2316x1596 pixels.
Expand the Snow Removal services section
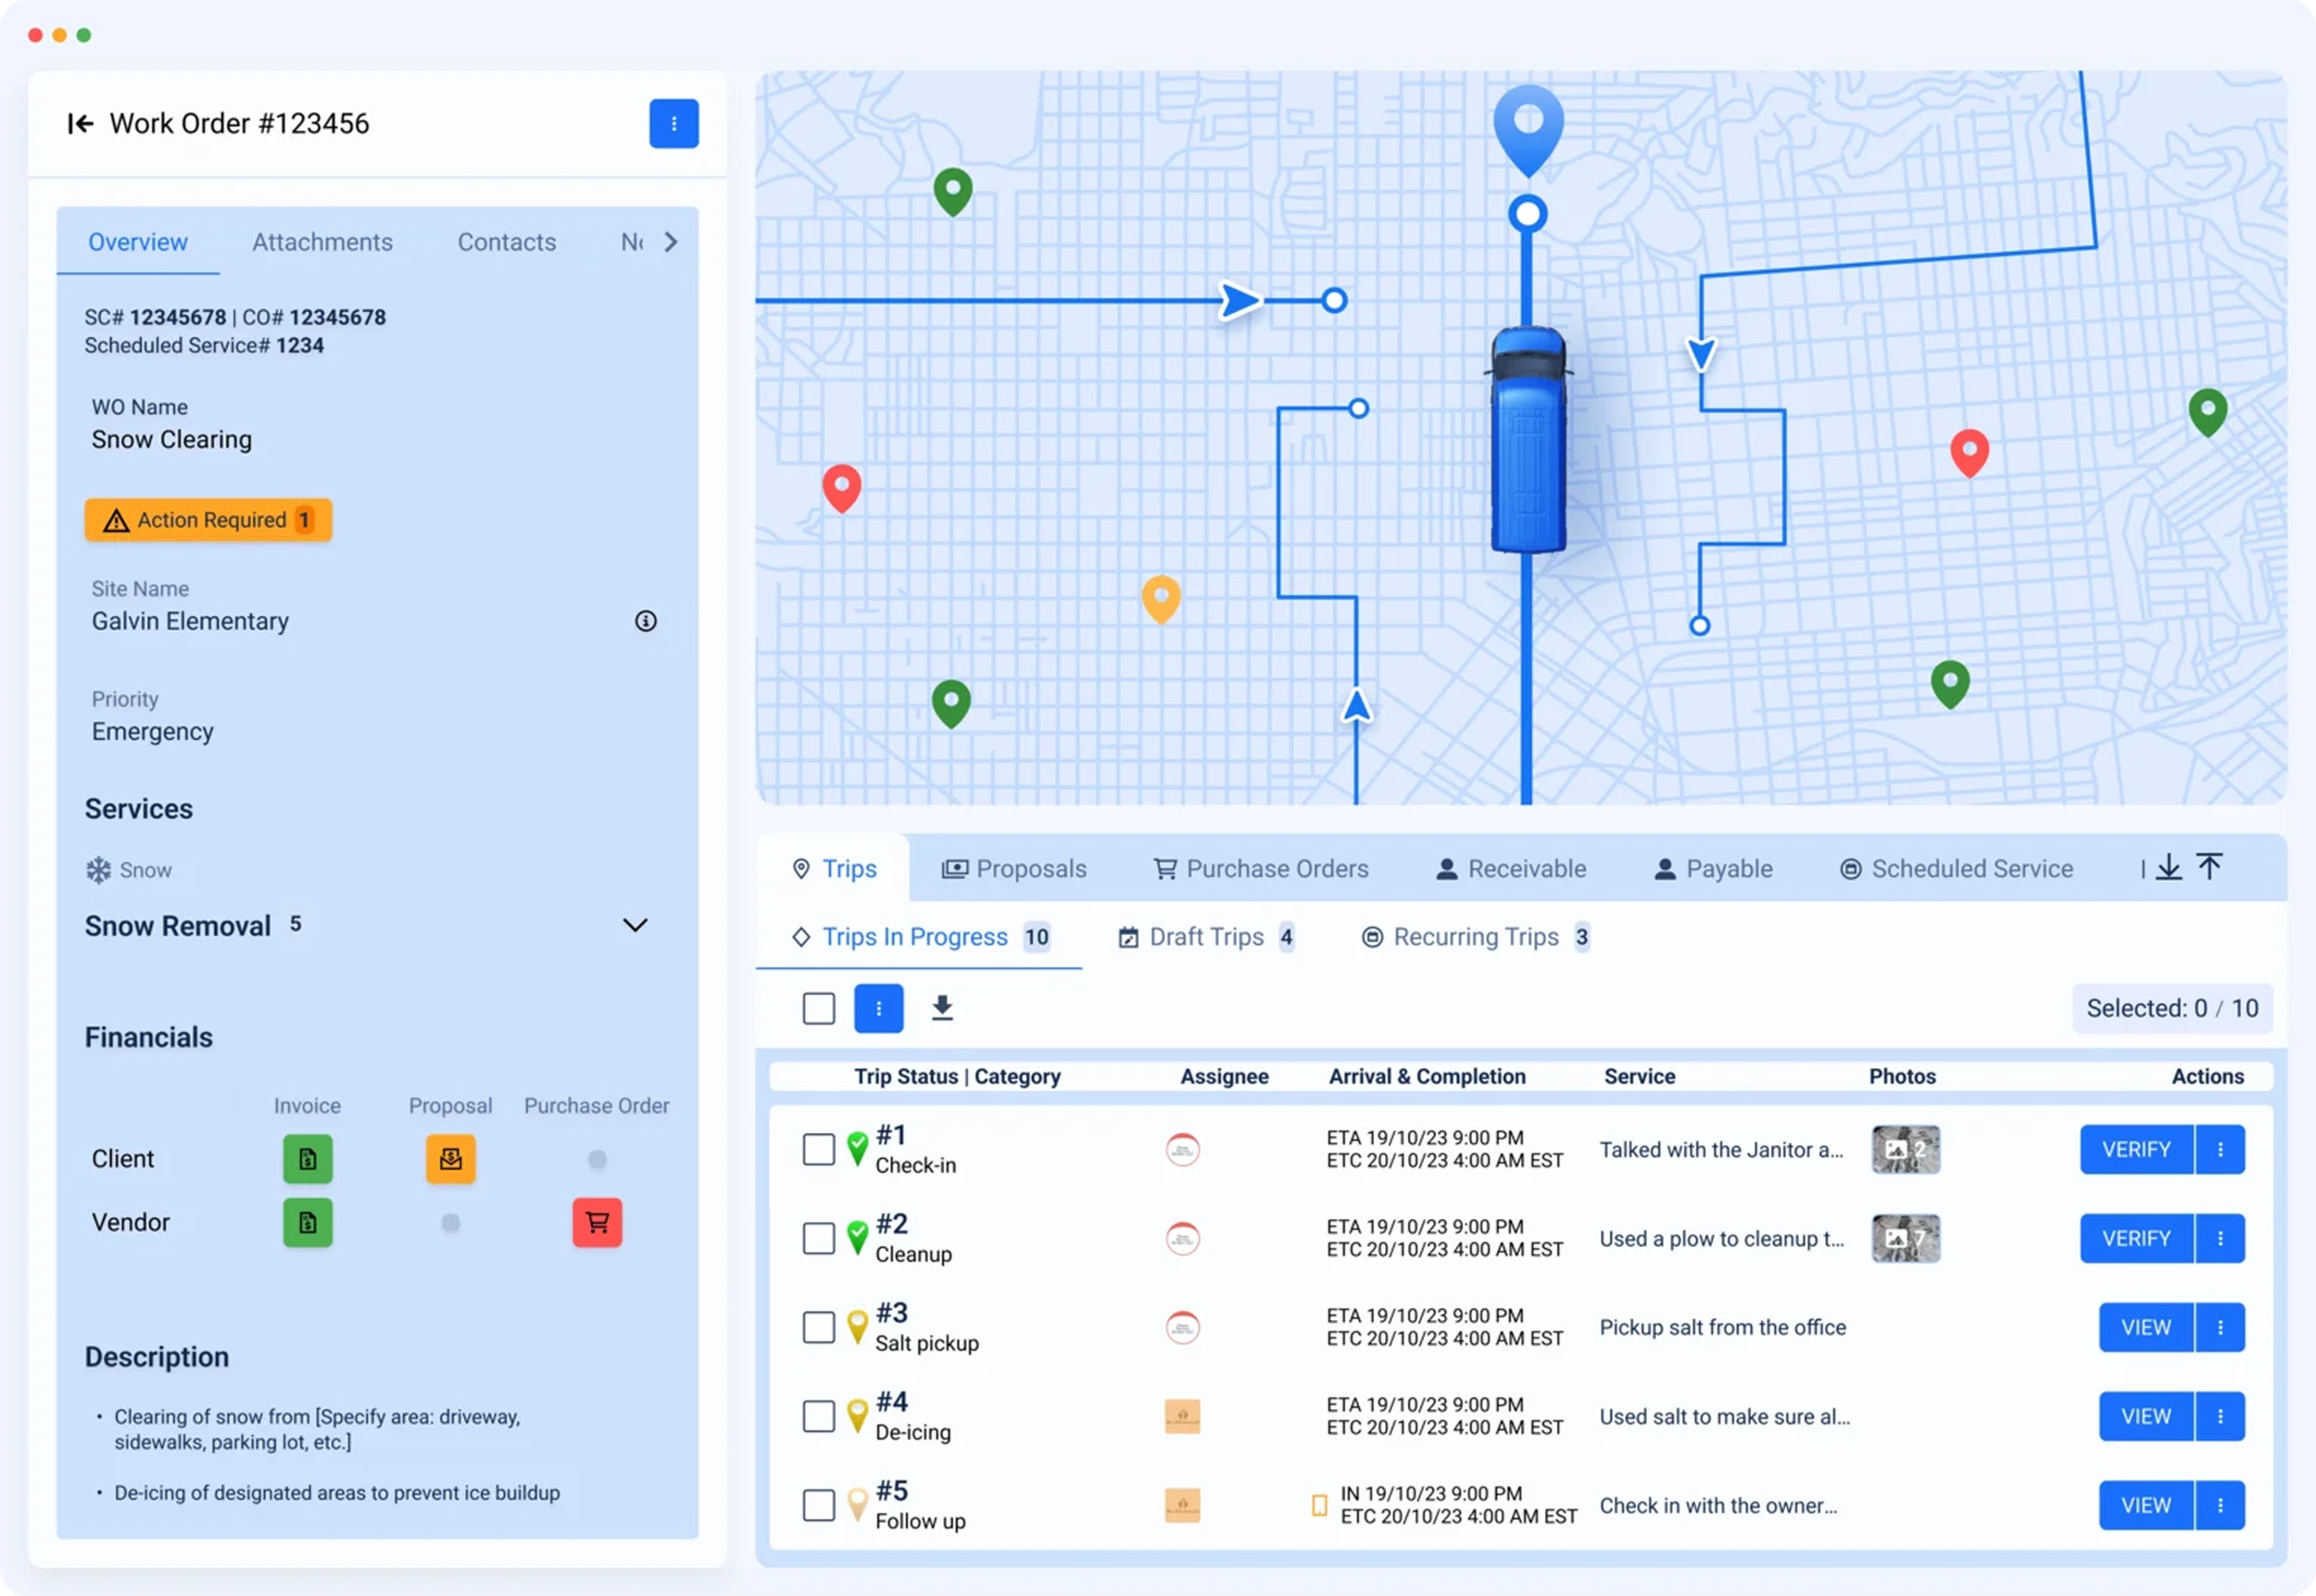tap(635, 925)
